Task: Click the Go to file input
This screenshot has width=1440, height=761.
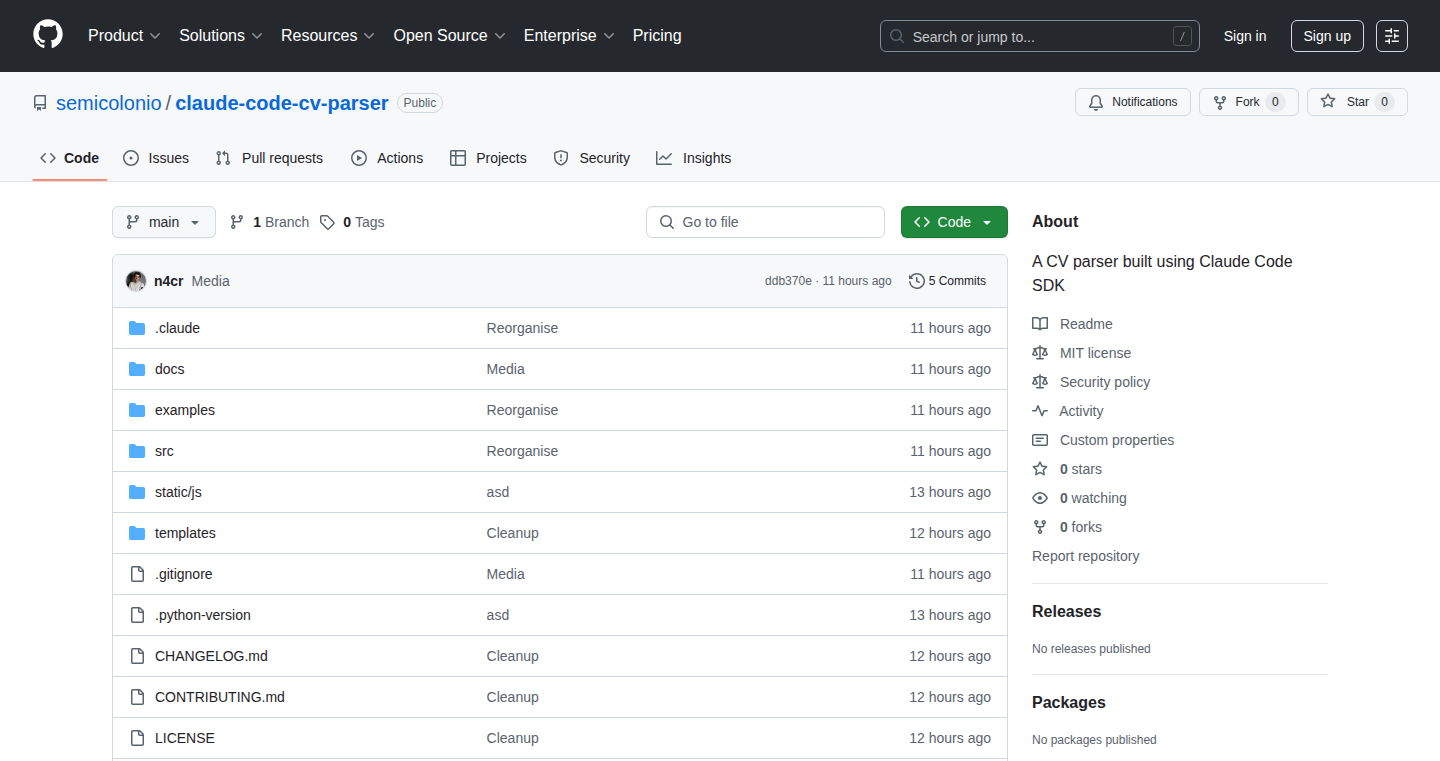Action: (765, 222)
